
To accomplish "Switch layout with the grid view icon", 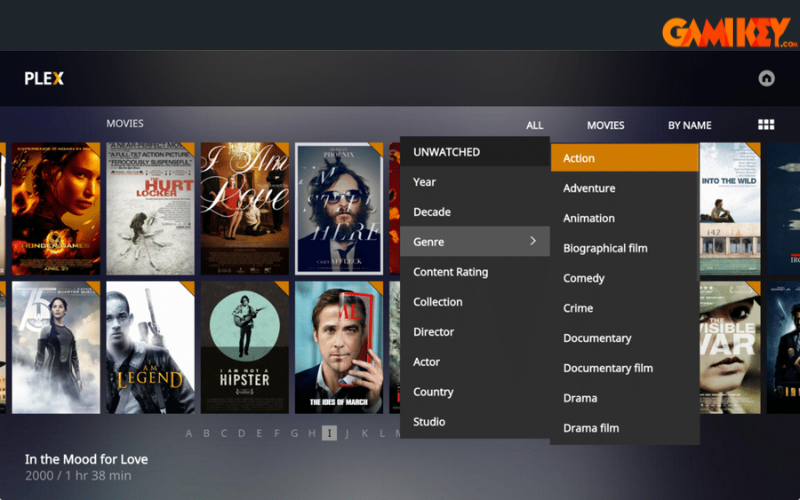I will click(766, 124).
